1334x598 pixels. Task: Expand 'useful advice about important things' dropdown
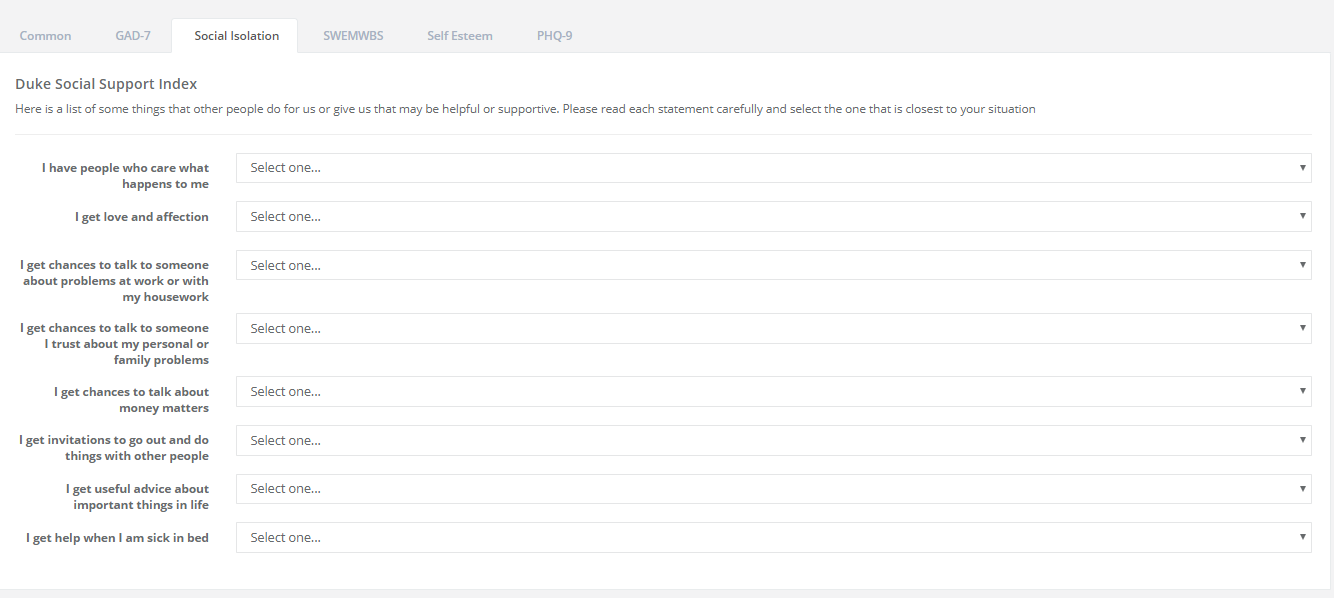click(x=774, y=489)
